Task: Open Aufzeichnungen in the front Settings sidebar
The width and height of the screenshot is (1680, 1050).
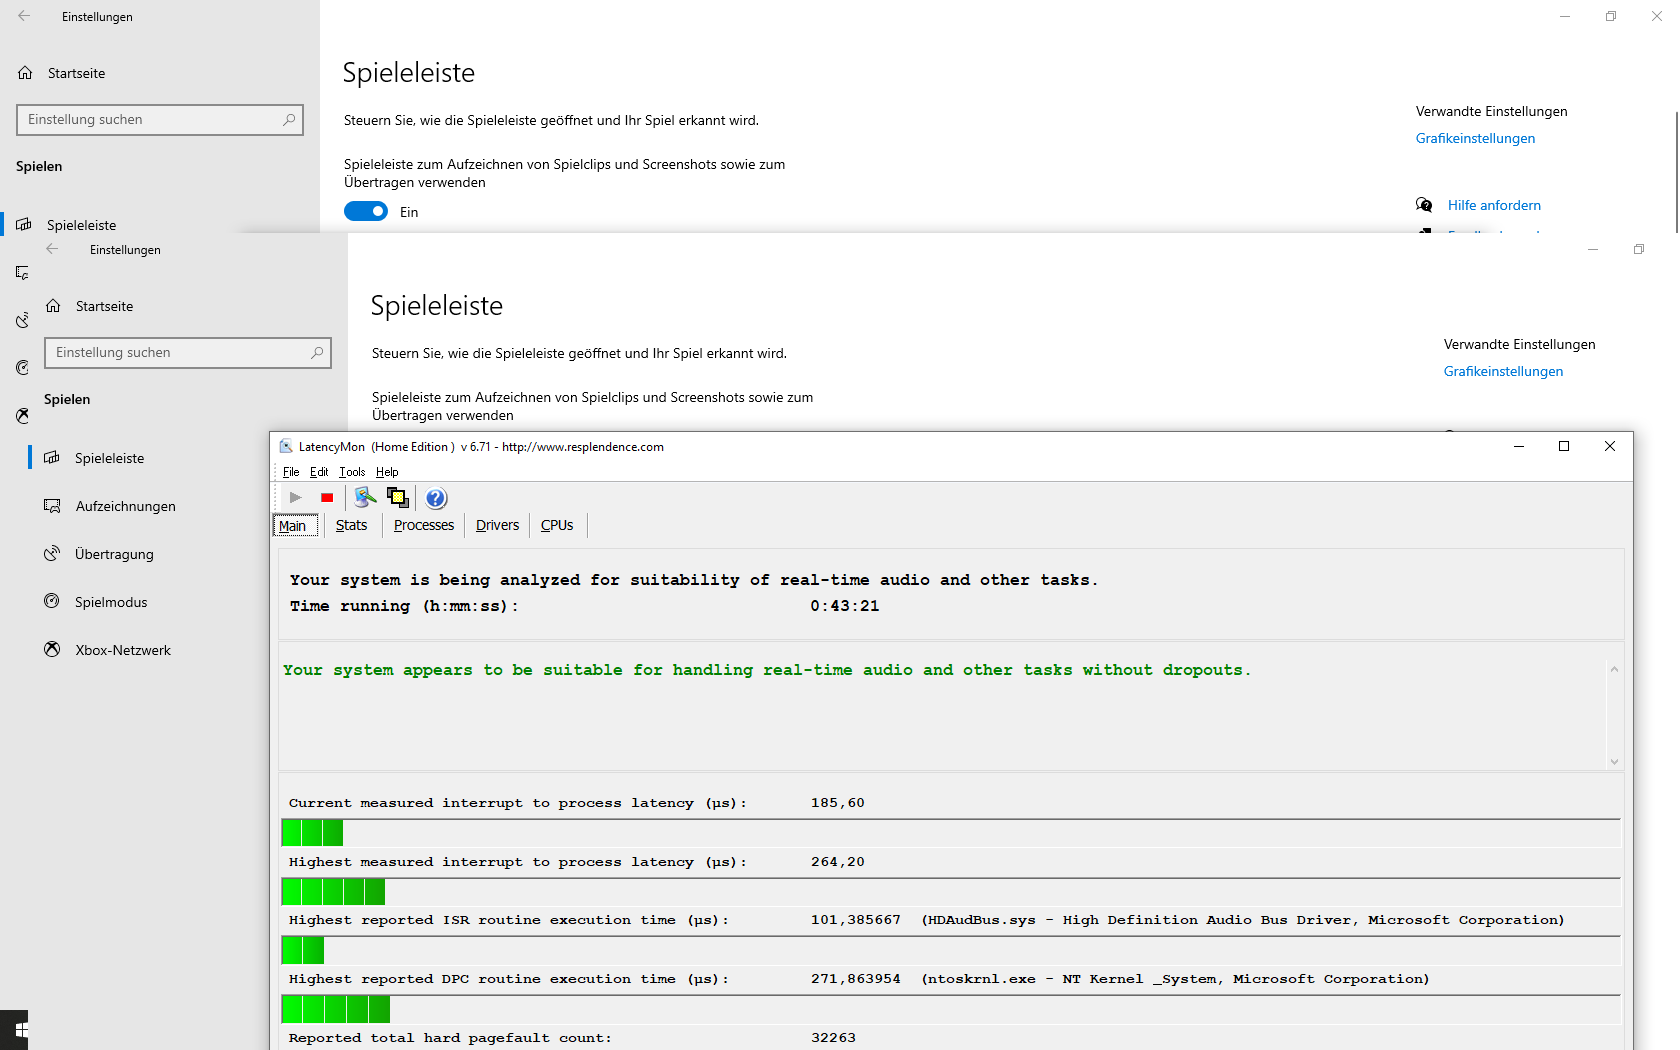Action: [x=125, y=506]
